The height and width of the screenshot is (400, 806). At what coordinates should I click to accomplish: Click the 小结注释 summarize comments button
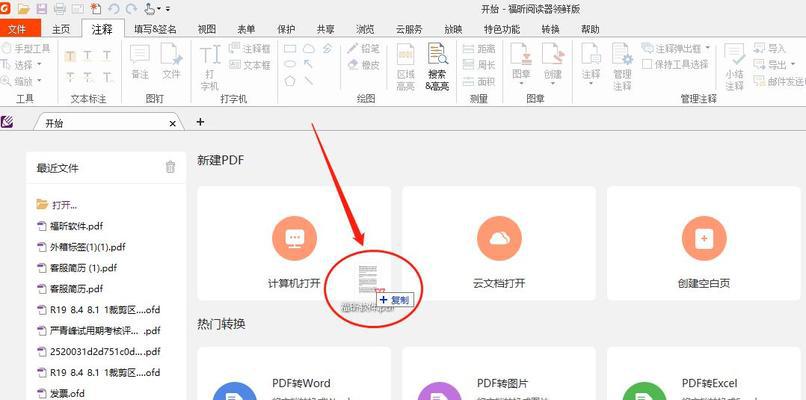[735, 67]
